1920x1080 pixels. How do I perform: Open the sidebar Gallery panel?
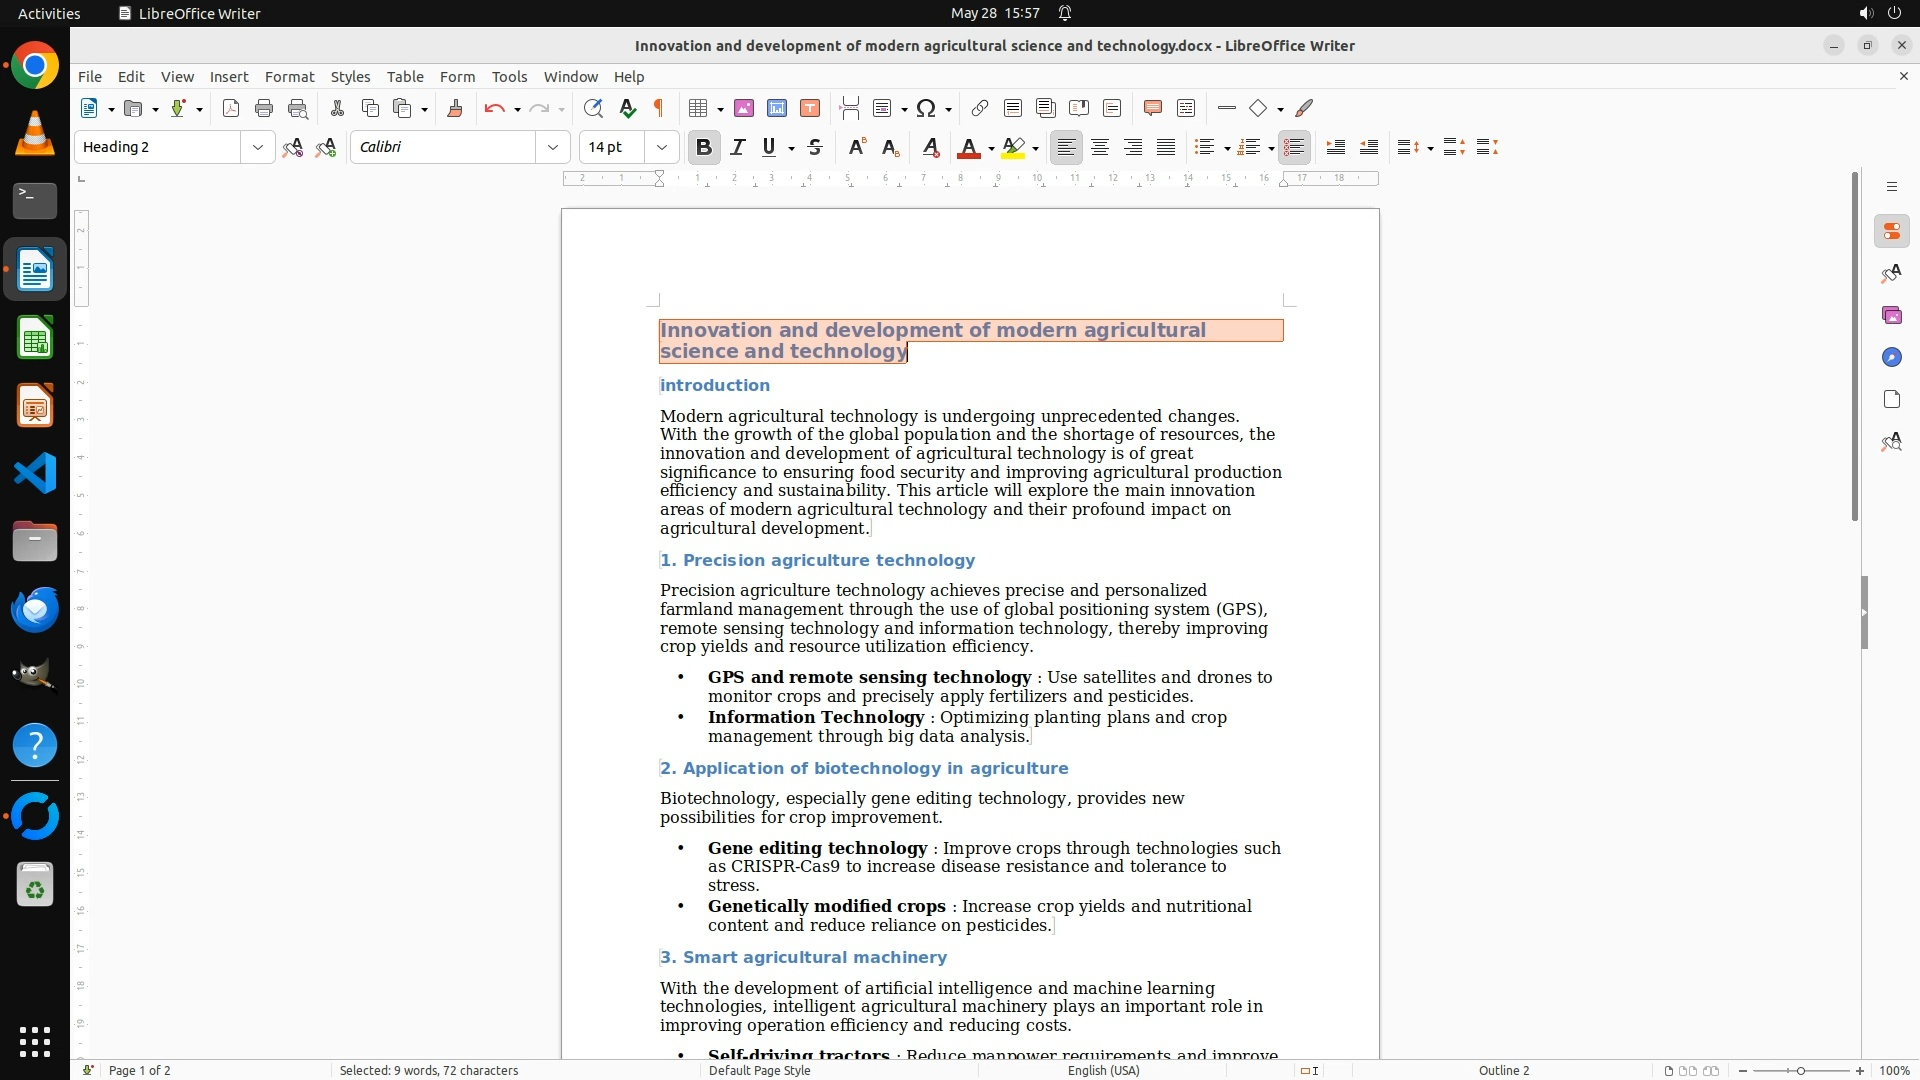1891,316
